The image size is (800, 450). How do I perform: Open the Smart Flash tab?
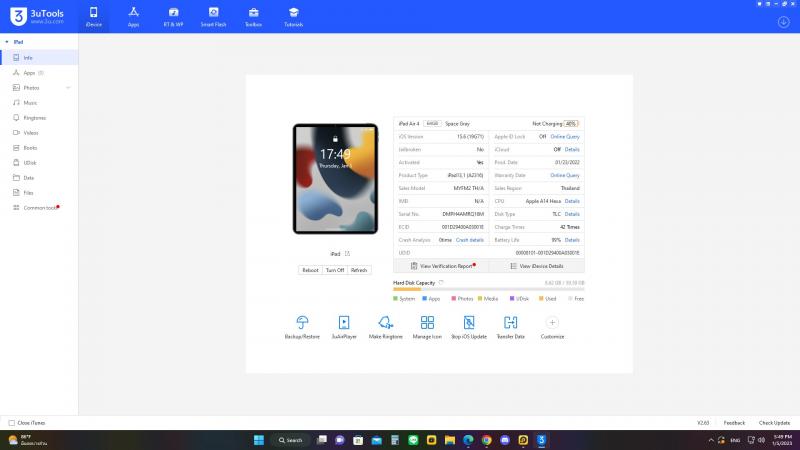tap(213, 17)
